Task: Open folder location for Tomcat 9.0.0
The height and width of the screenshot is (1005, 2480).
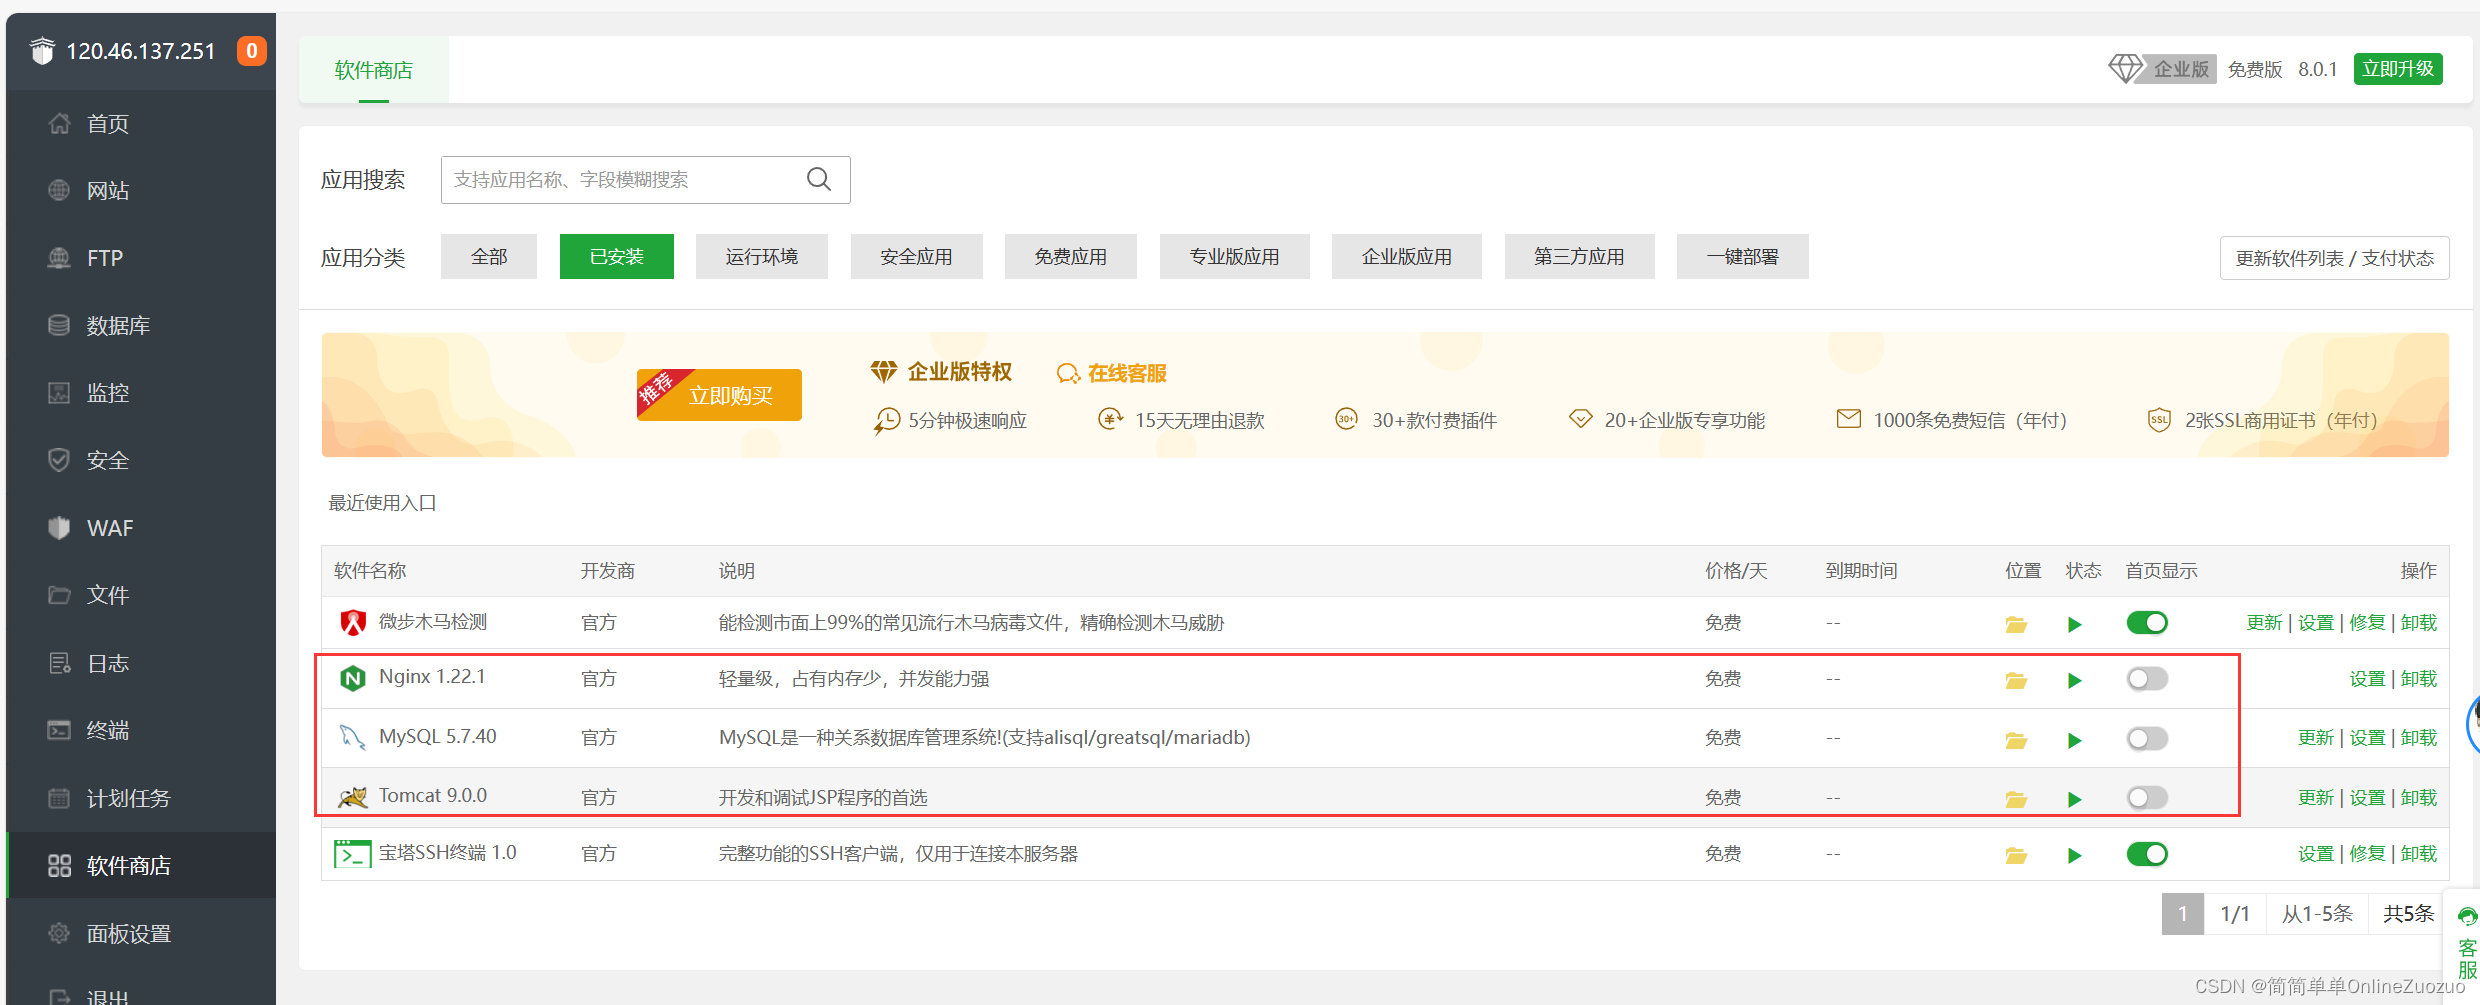Action: (2016, 799)
